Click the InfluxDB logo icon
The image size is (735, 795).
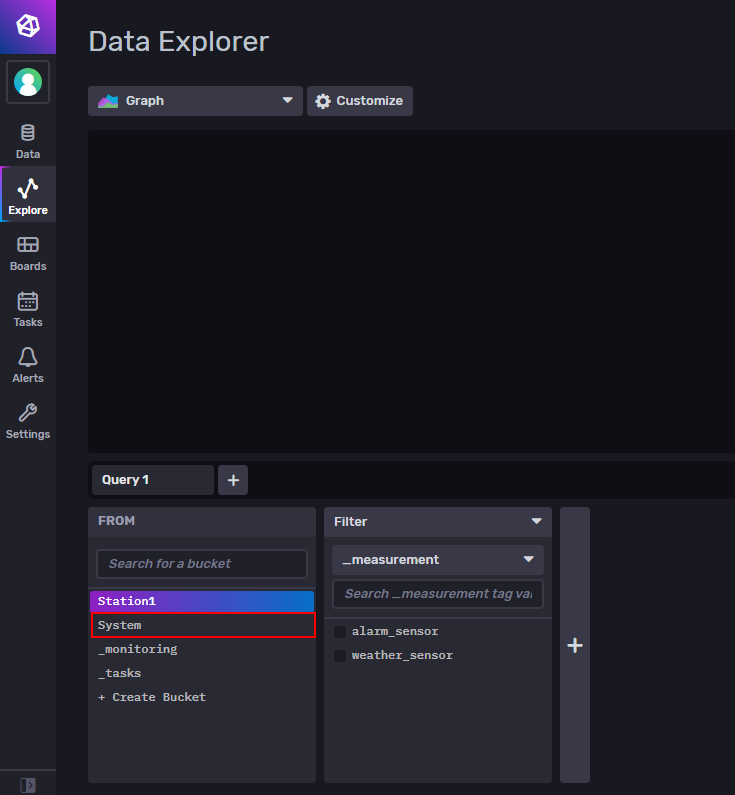click(x=28, y=26)
